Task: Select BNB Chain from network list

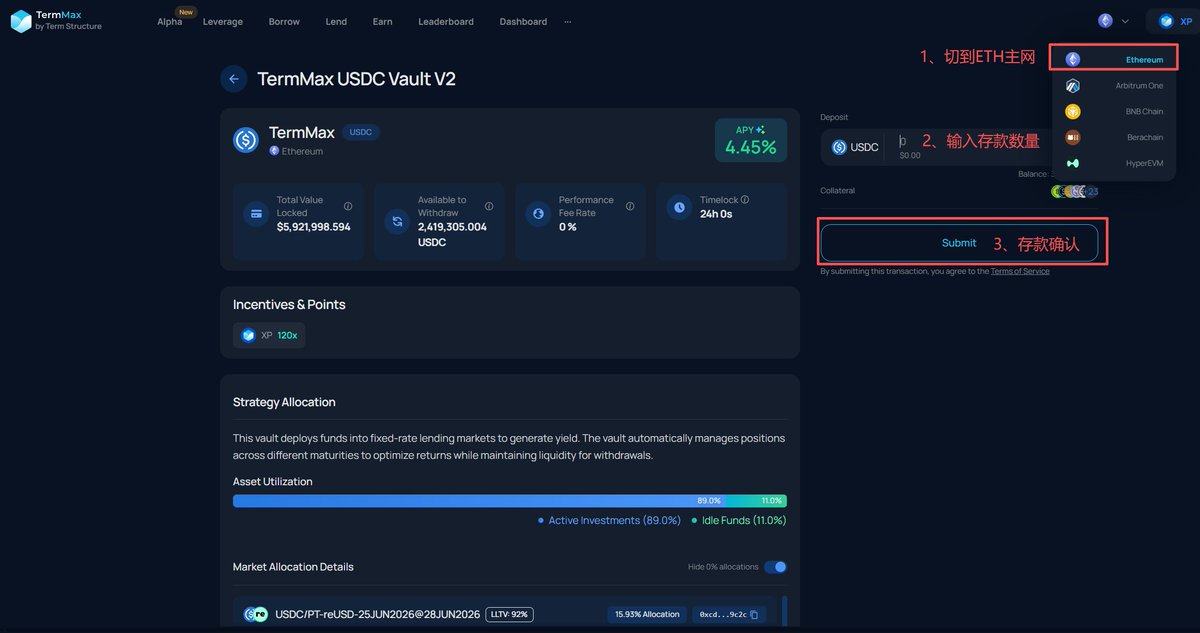Action: pyautogui.click(x=1114, y=112)
